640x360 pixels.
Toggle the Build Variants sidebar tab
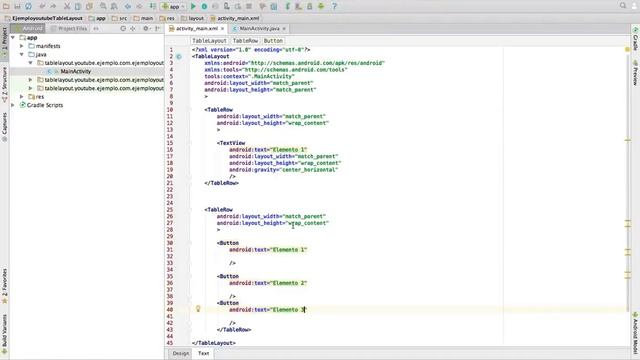pos(4,333)
